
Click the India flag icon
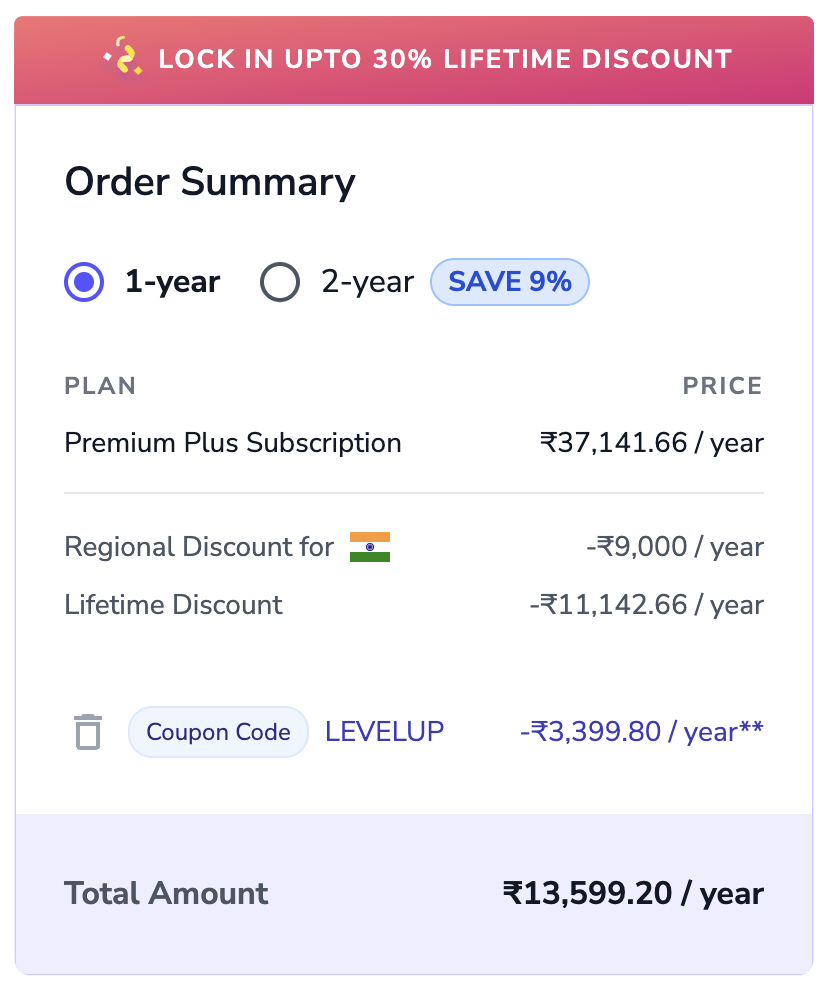click(368, 546)
